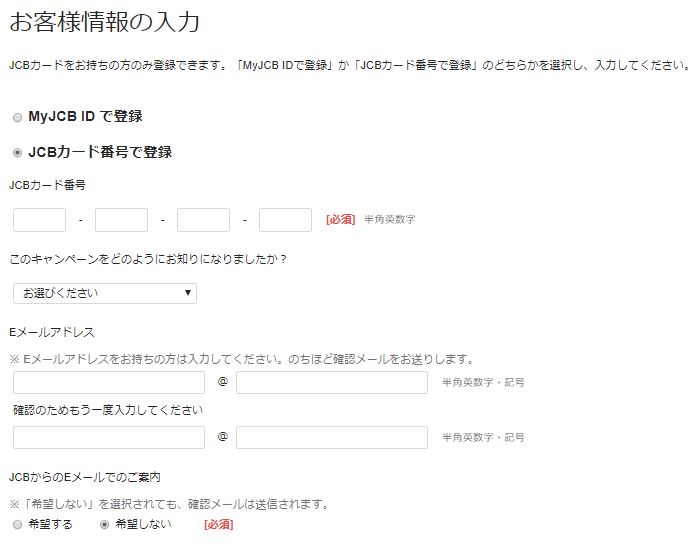
Task: Focus the fourth JCB card number box
Action: (x=285, y=220)
